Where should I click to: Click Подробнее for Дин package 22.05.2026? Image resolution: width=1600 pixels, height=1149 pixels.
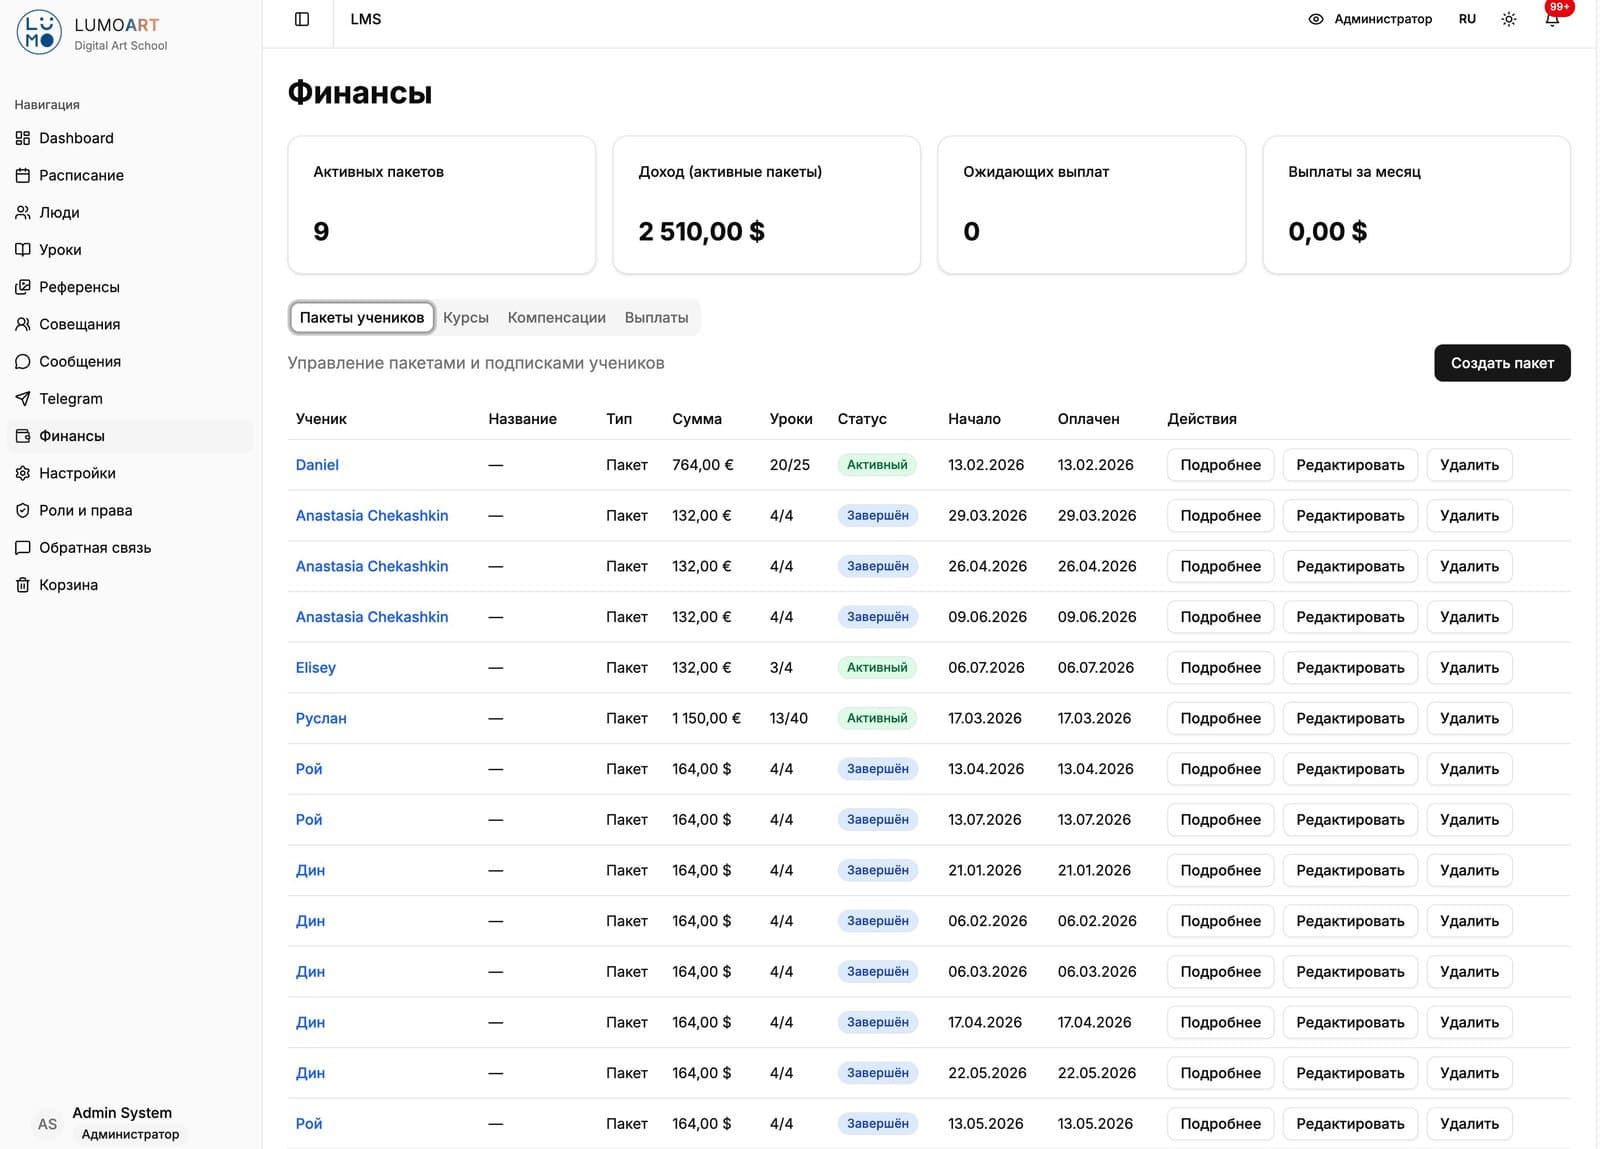pos(1220,1073)
